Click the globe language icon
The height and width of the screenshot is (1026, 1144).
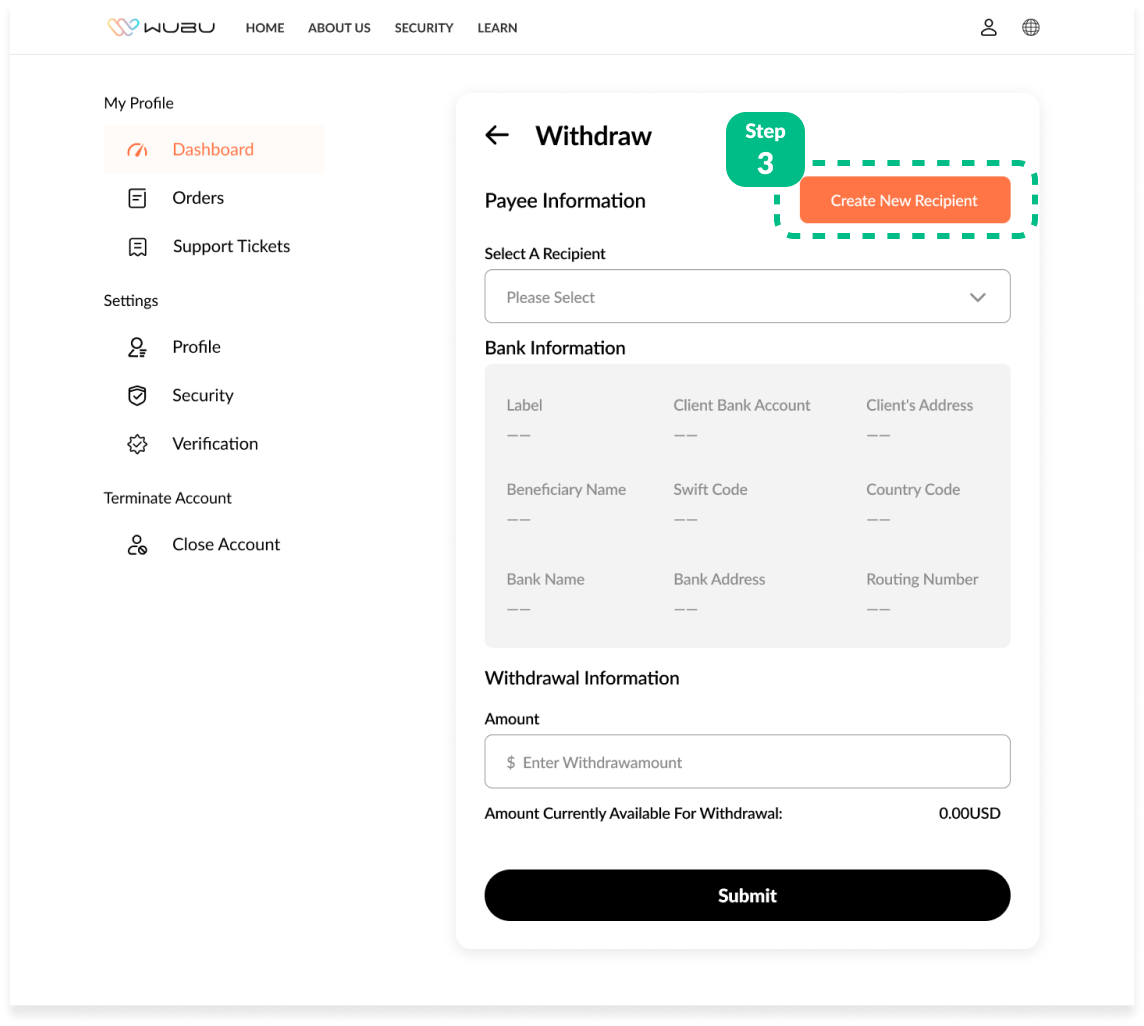tap(1030, 27)
